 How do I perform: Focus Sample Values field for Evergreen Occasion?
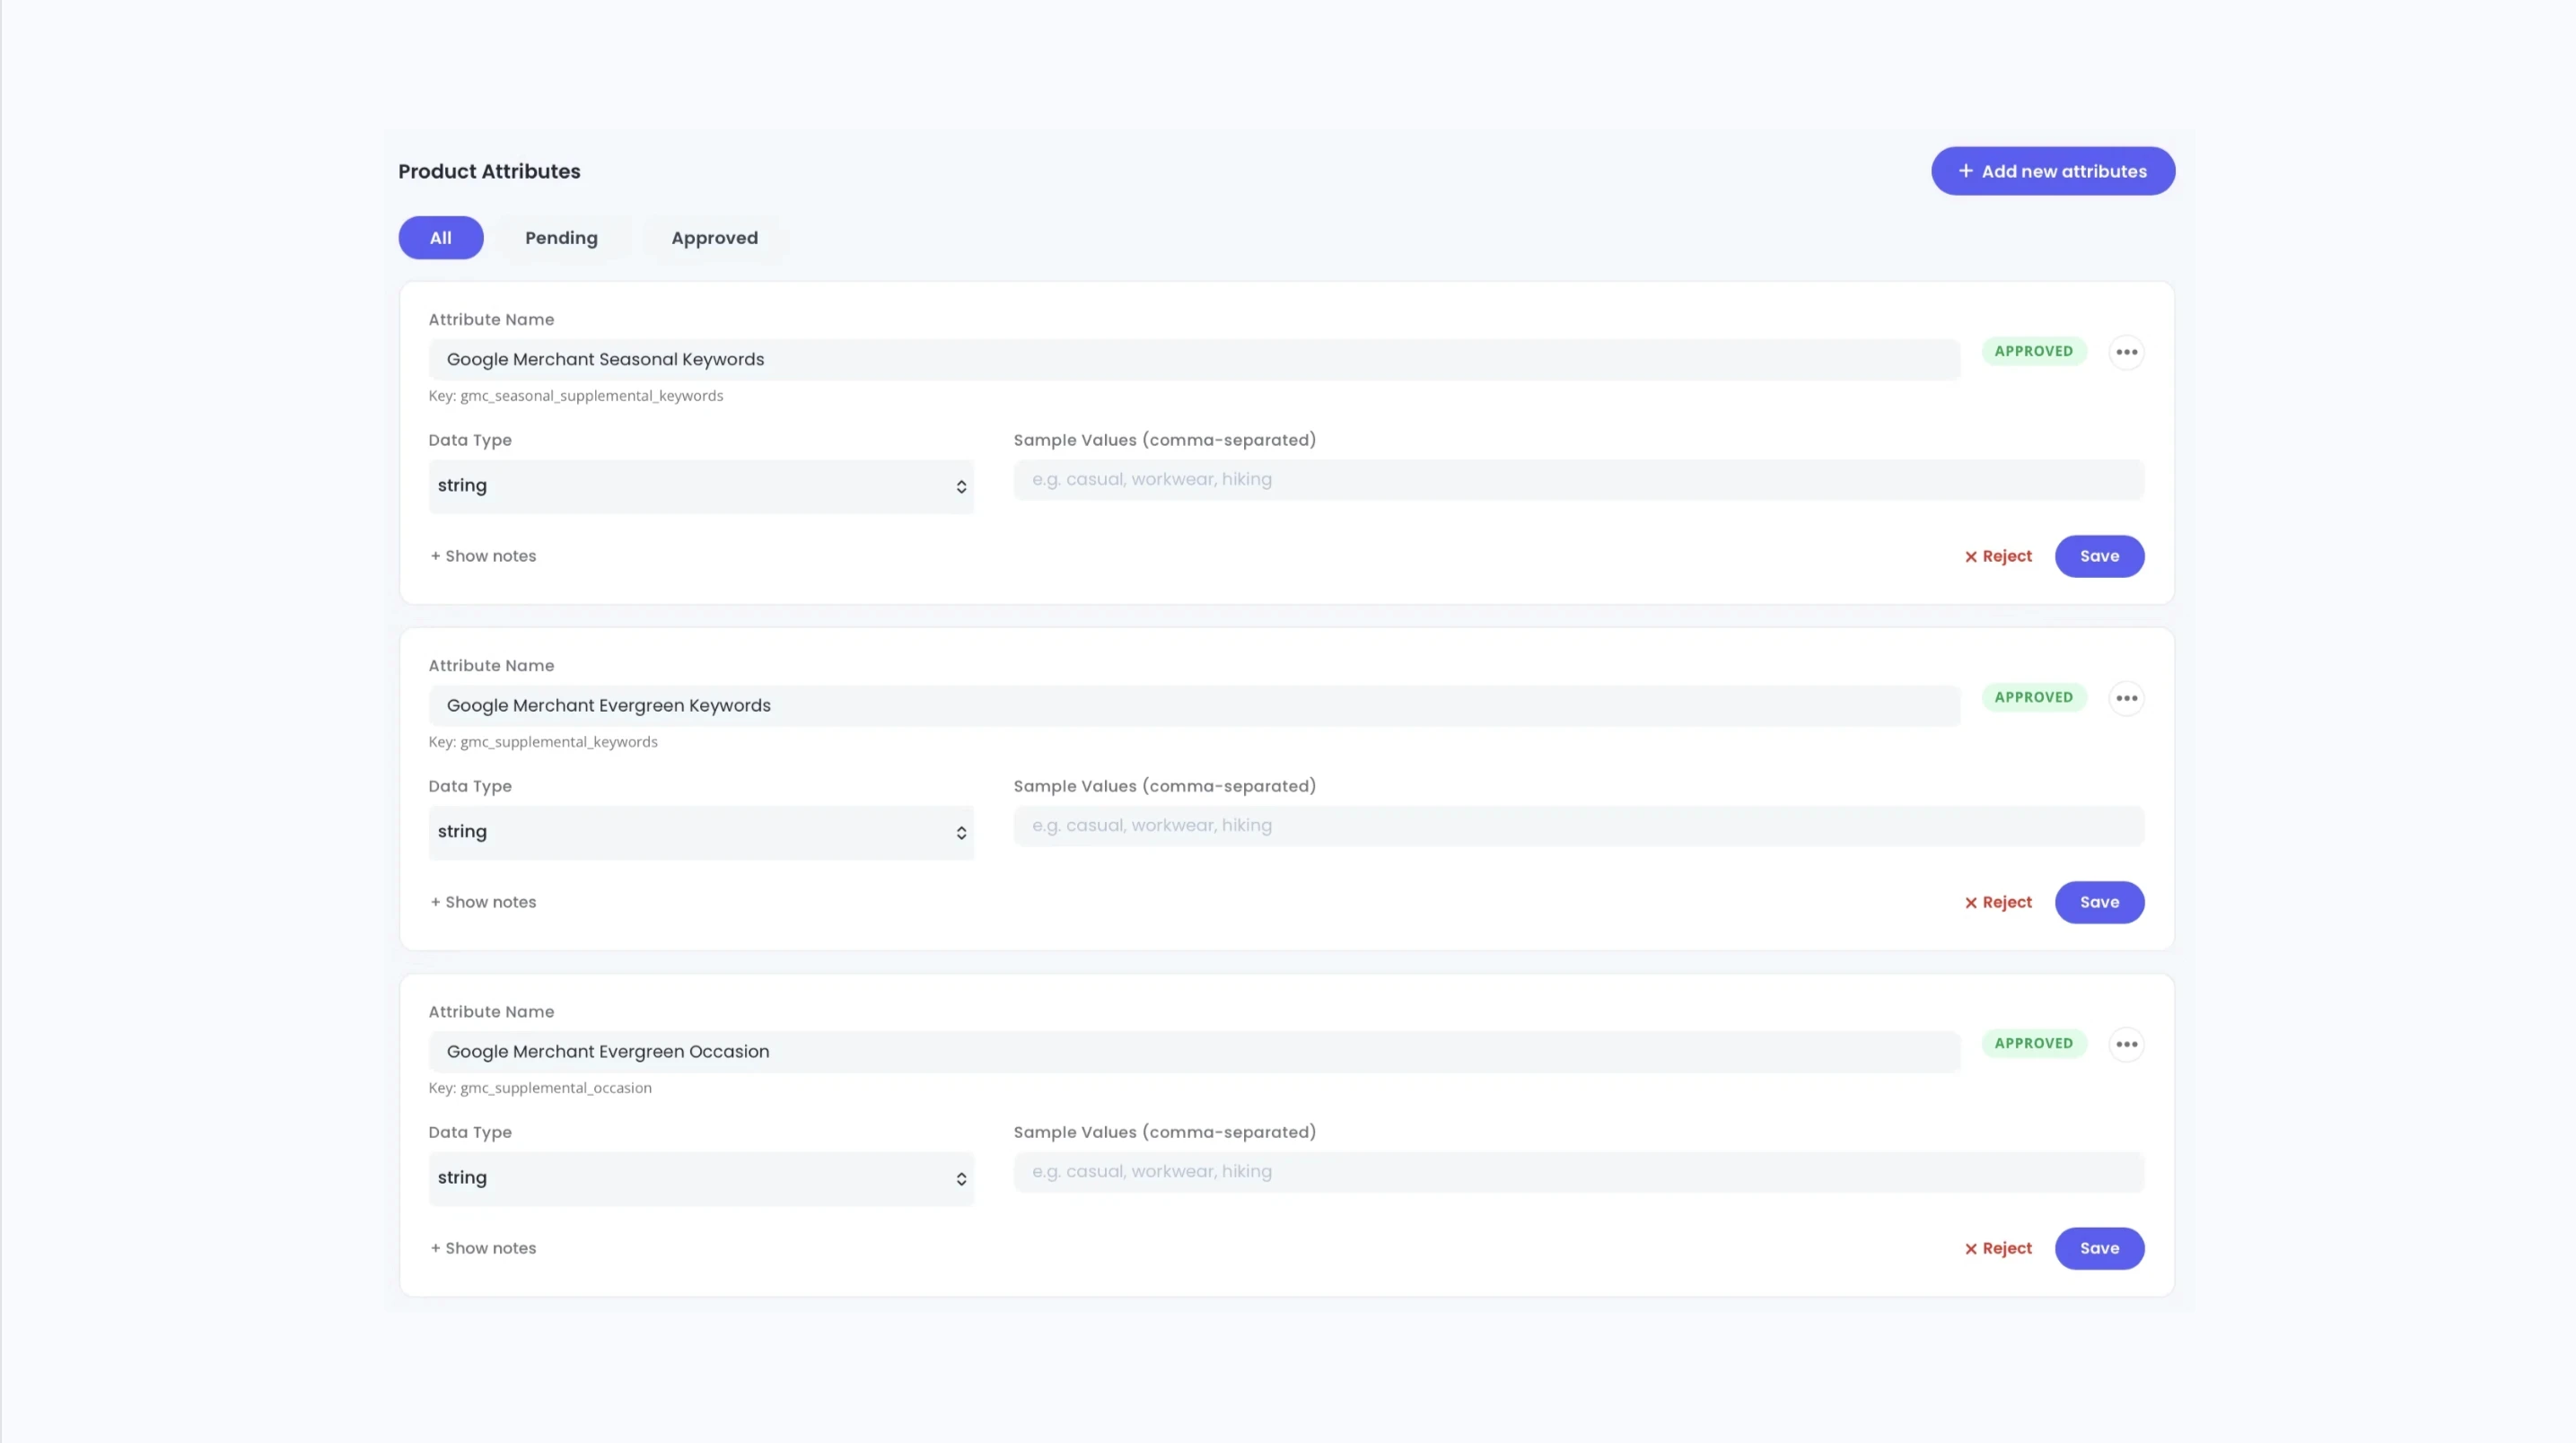1578,1171
